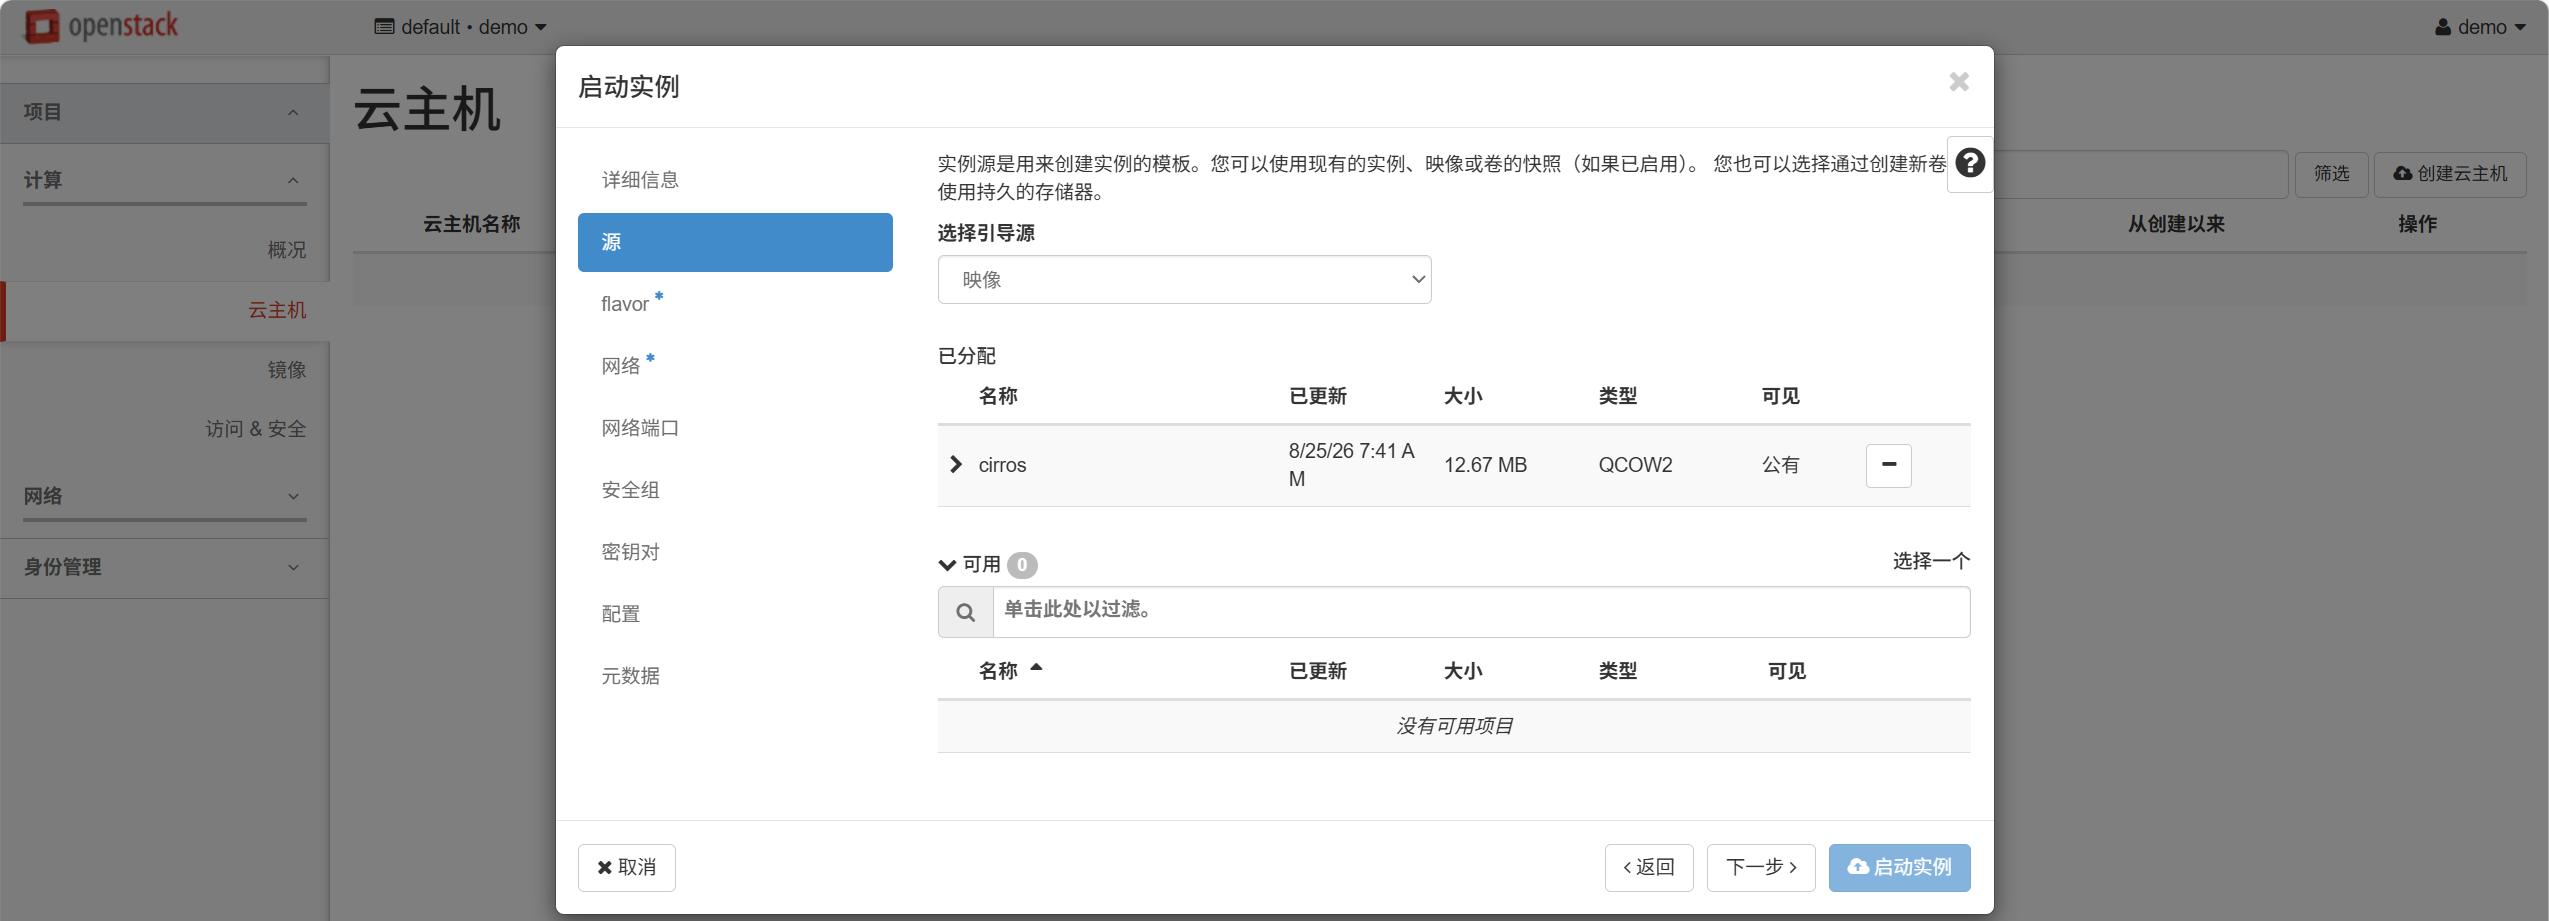Switch to the 密钥对 step
This screenshot has height=921, width=2549.
pos(735,552)
